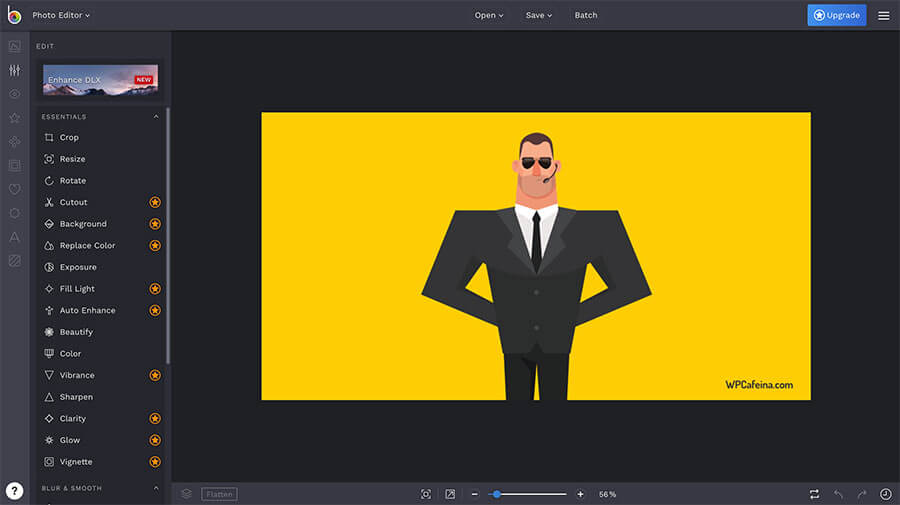This screenshot has height=505, width=900.
Task: Select Batch from the top bar
Action: click(586, 15)
